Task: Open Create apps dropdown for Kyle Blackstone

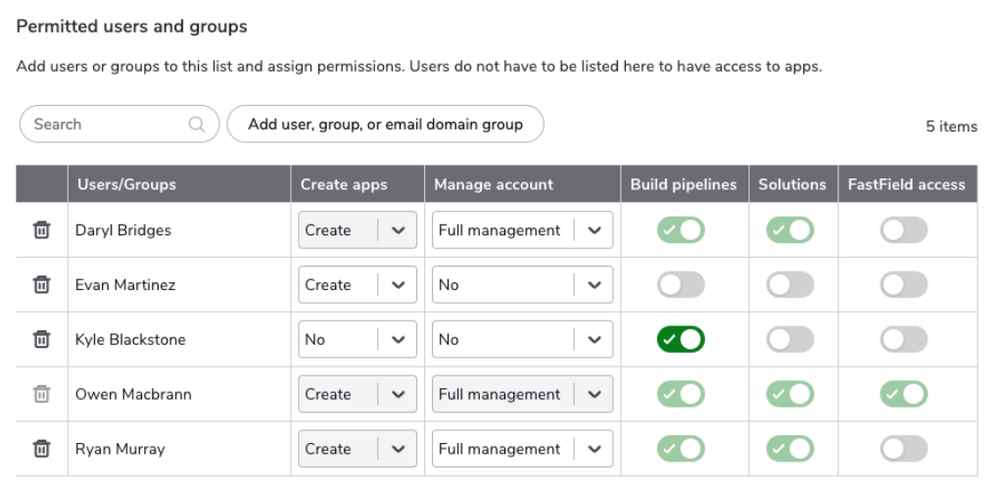Action: [x=357, y=340]
